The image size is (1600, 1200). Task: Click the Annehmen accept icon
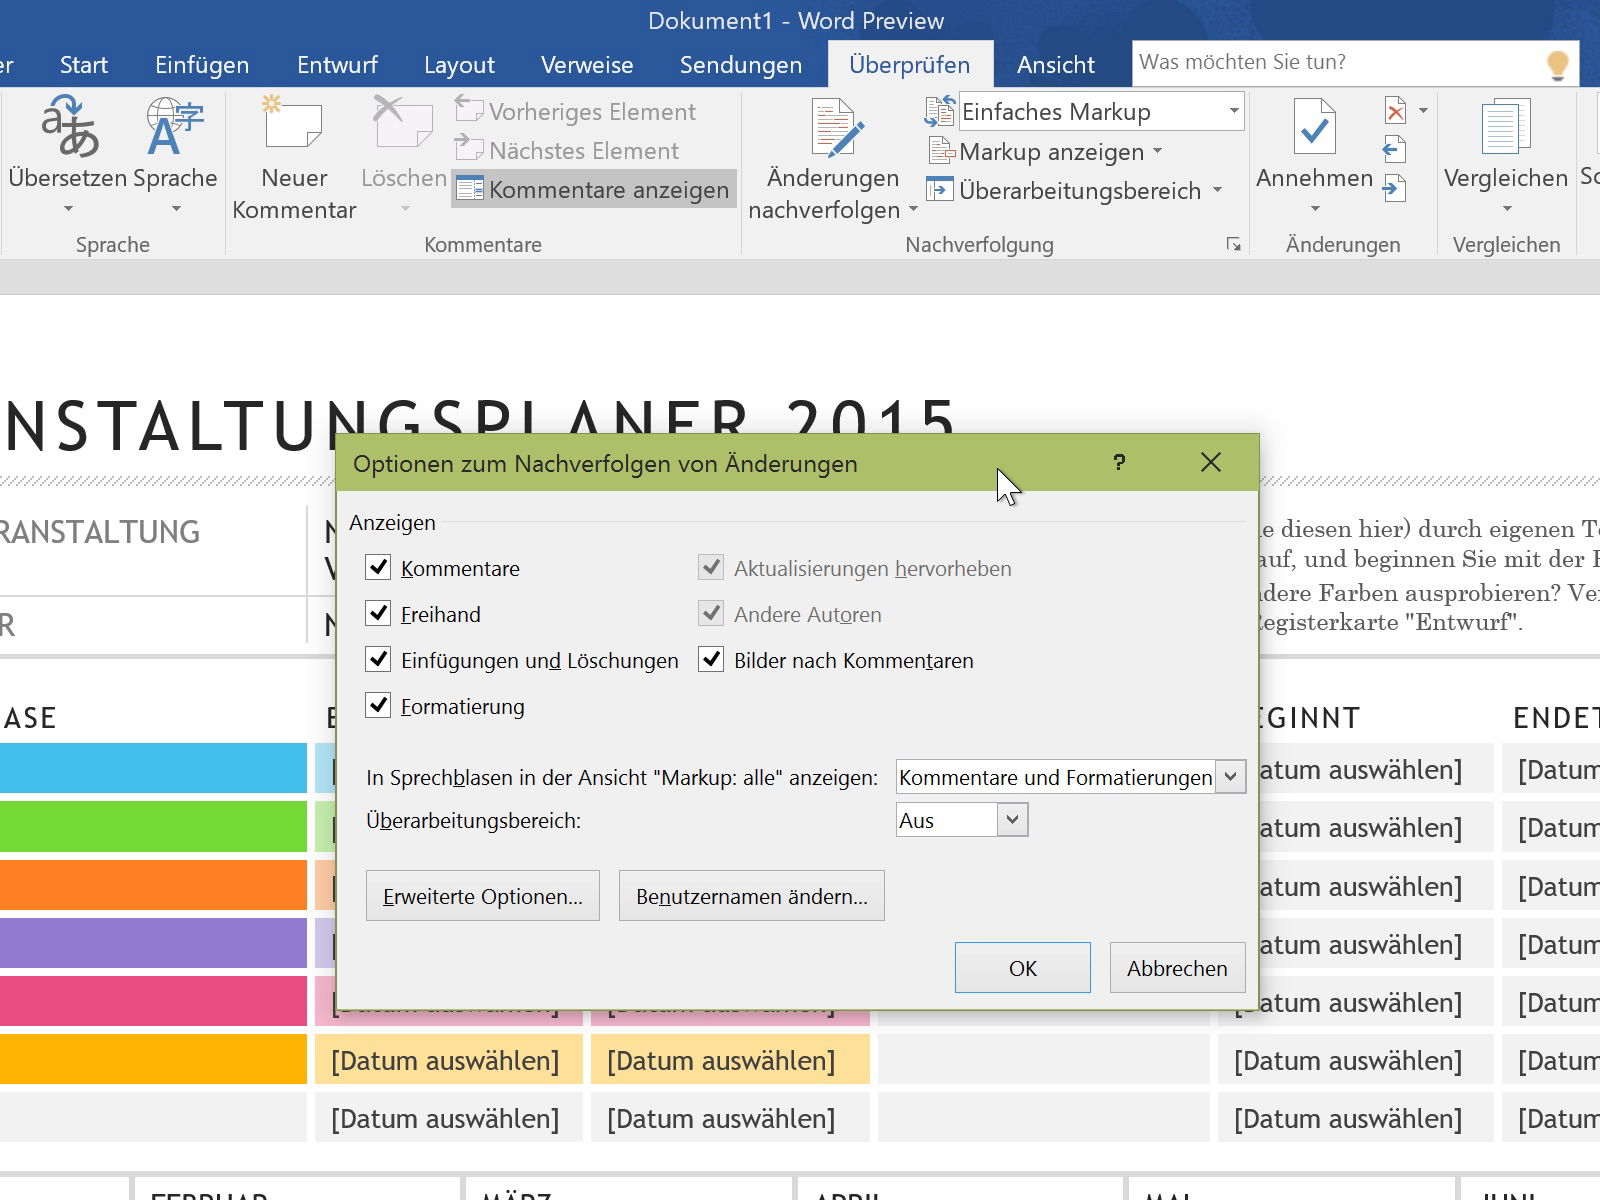(x=1314, y=126)
